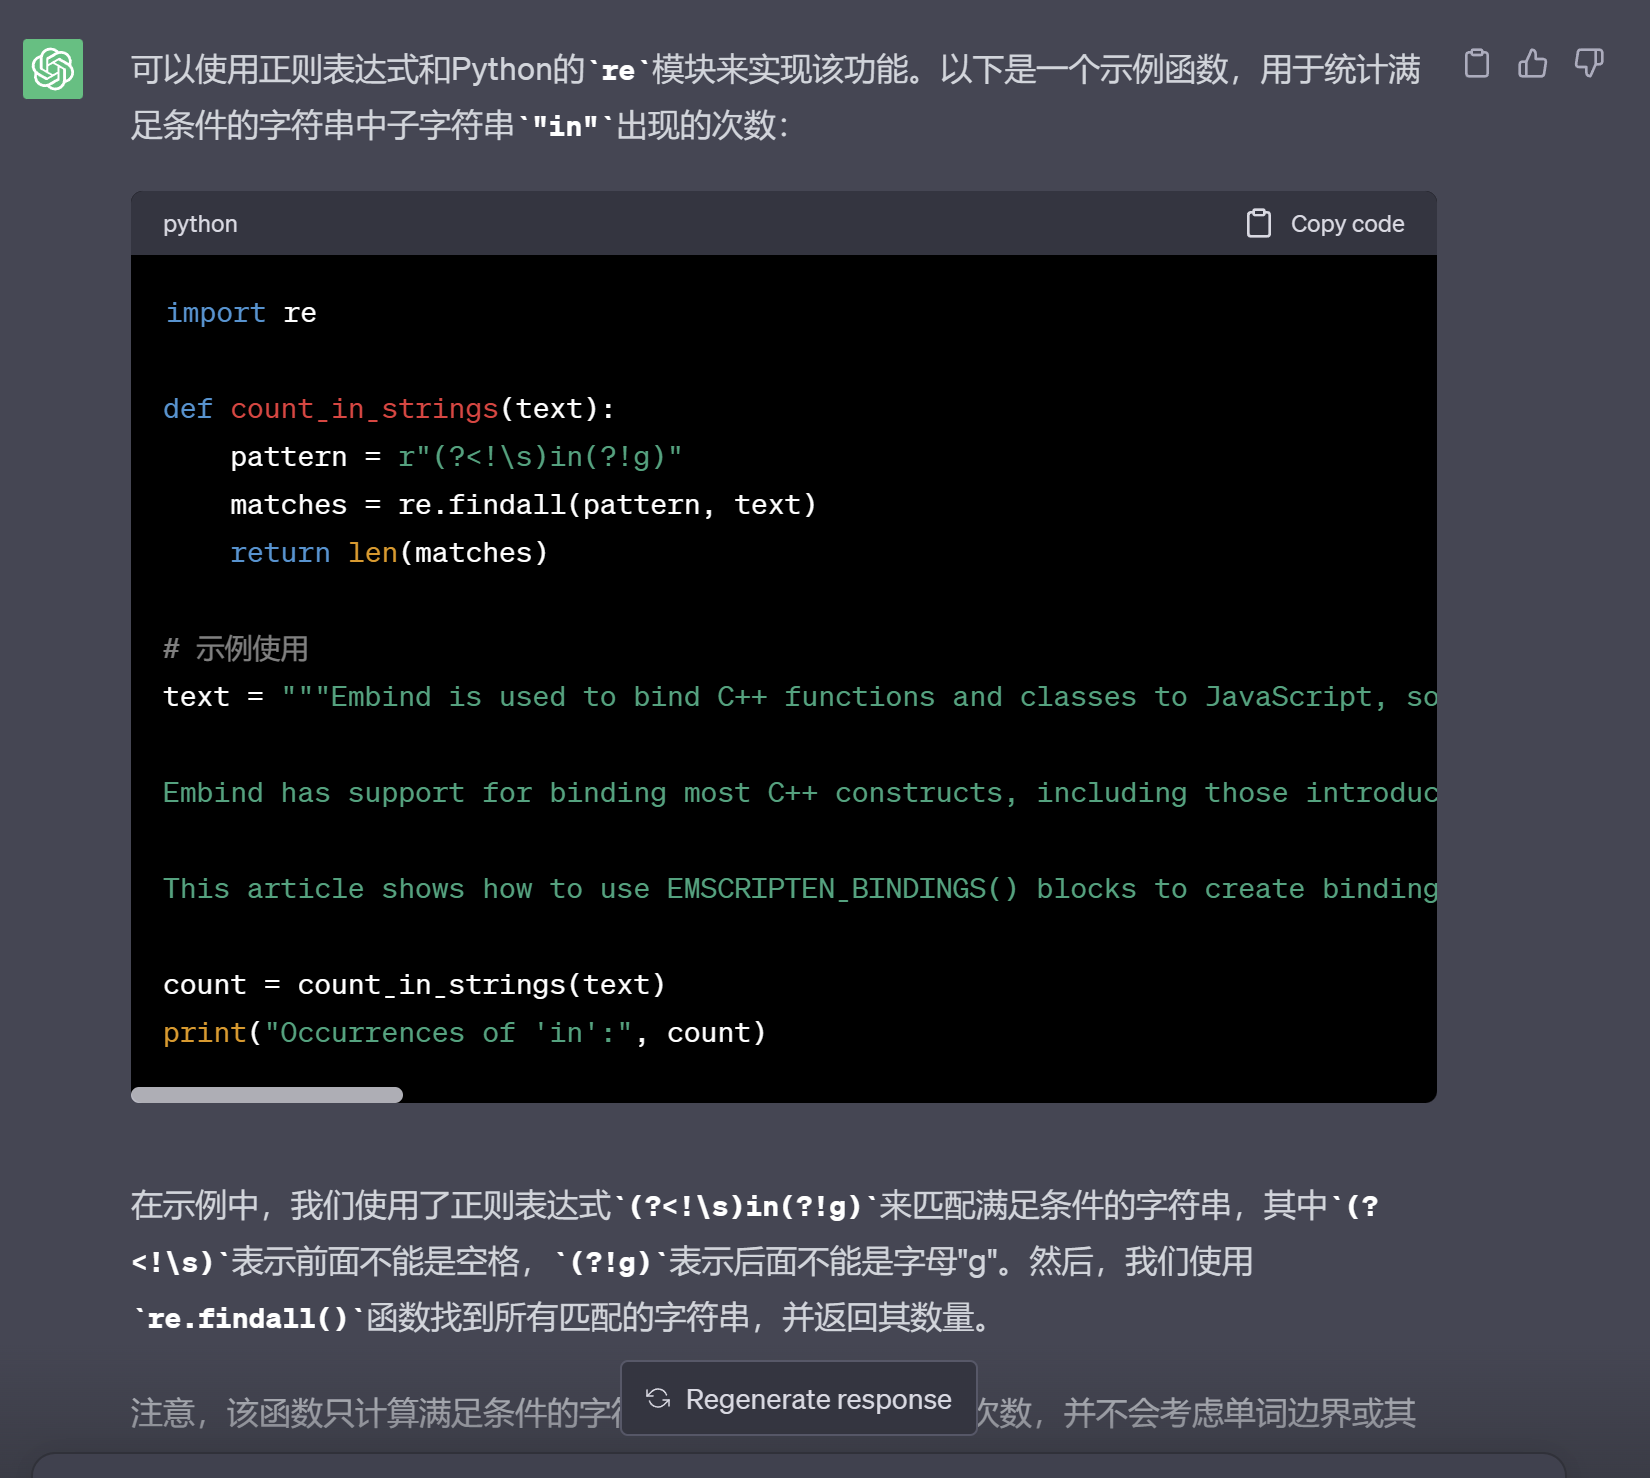Image resolution: width=1650 pixels, height=1478 pixels.
Task: Click the "import re" code line
Action: coord(241,313)
